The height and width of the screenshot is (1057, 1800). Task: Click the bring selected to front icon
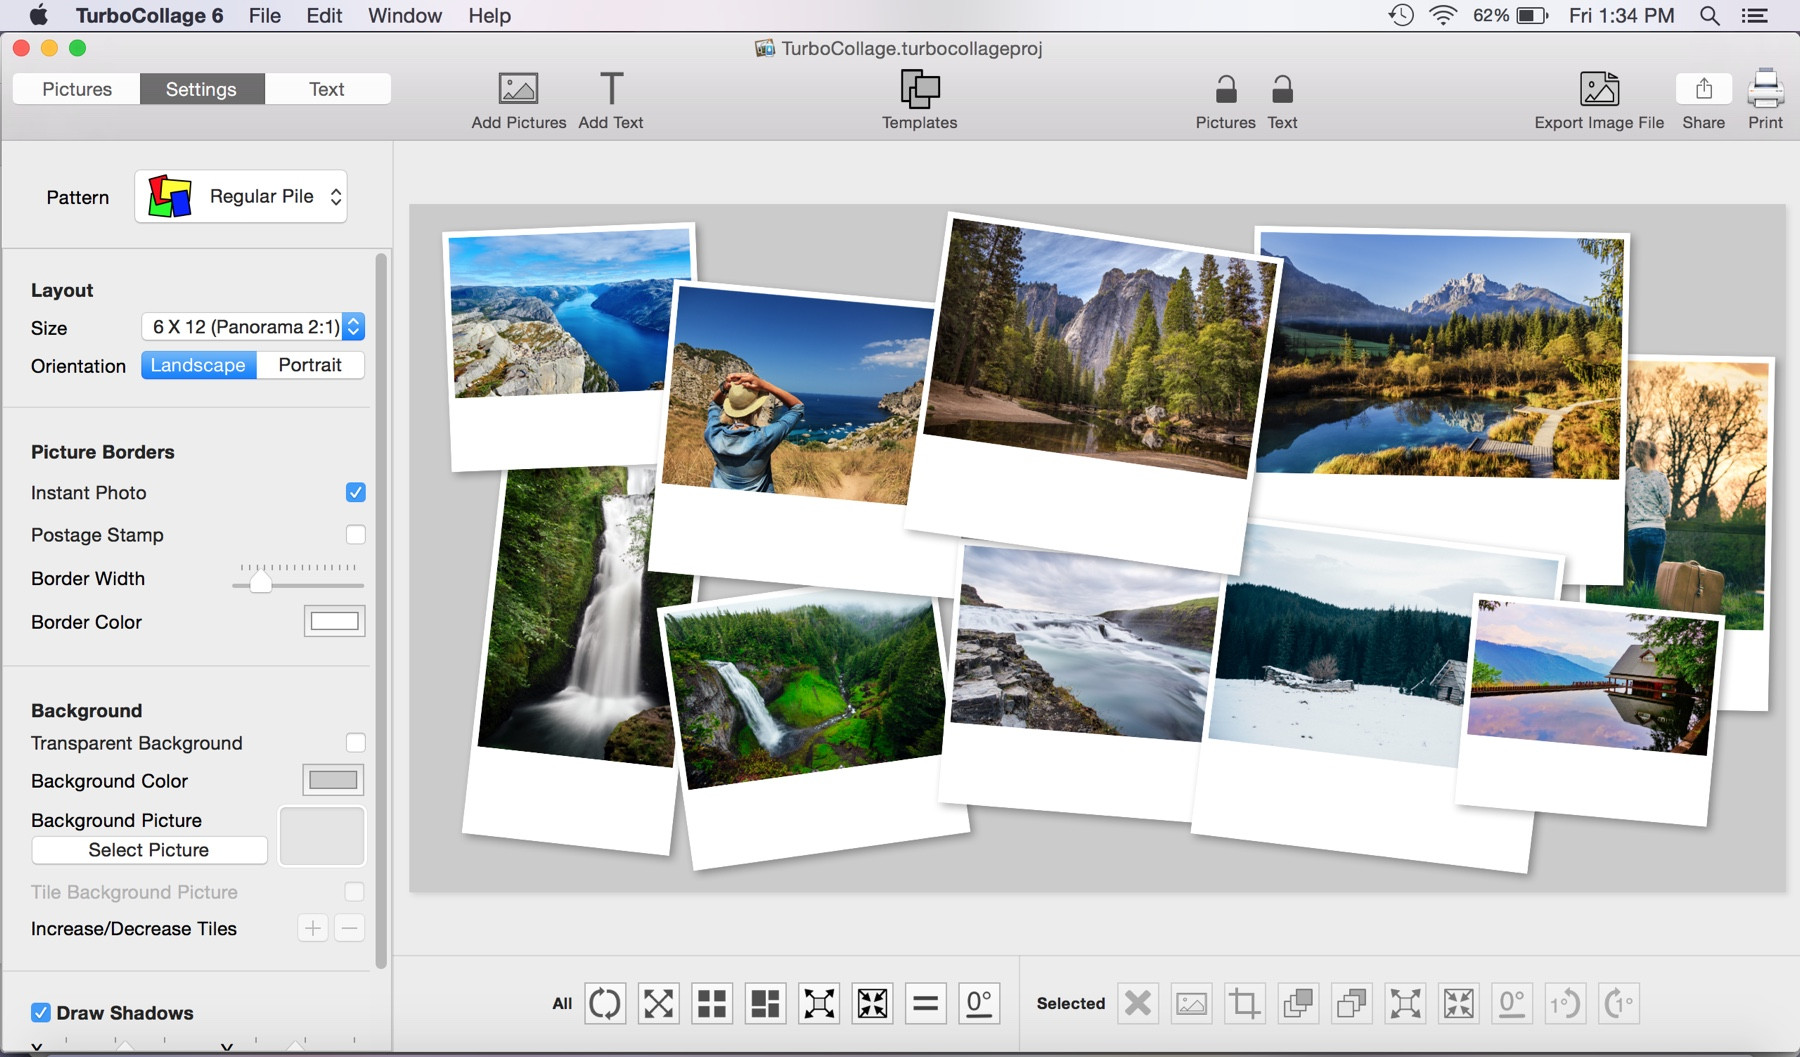[x=1298, y=1003]
